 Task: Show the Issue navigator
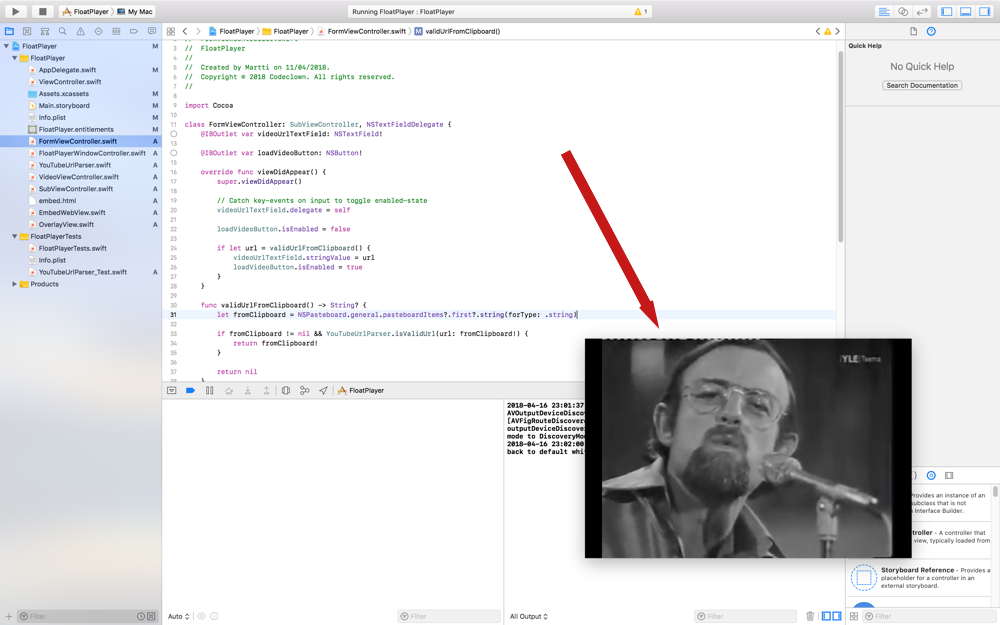80,31
